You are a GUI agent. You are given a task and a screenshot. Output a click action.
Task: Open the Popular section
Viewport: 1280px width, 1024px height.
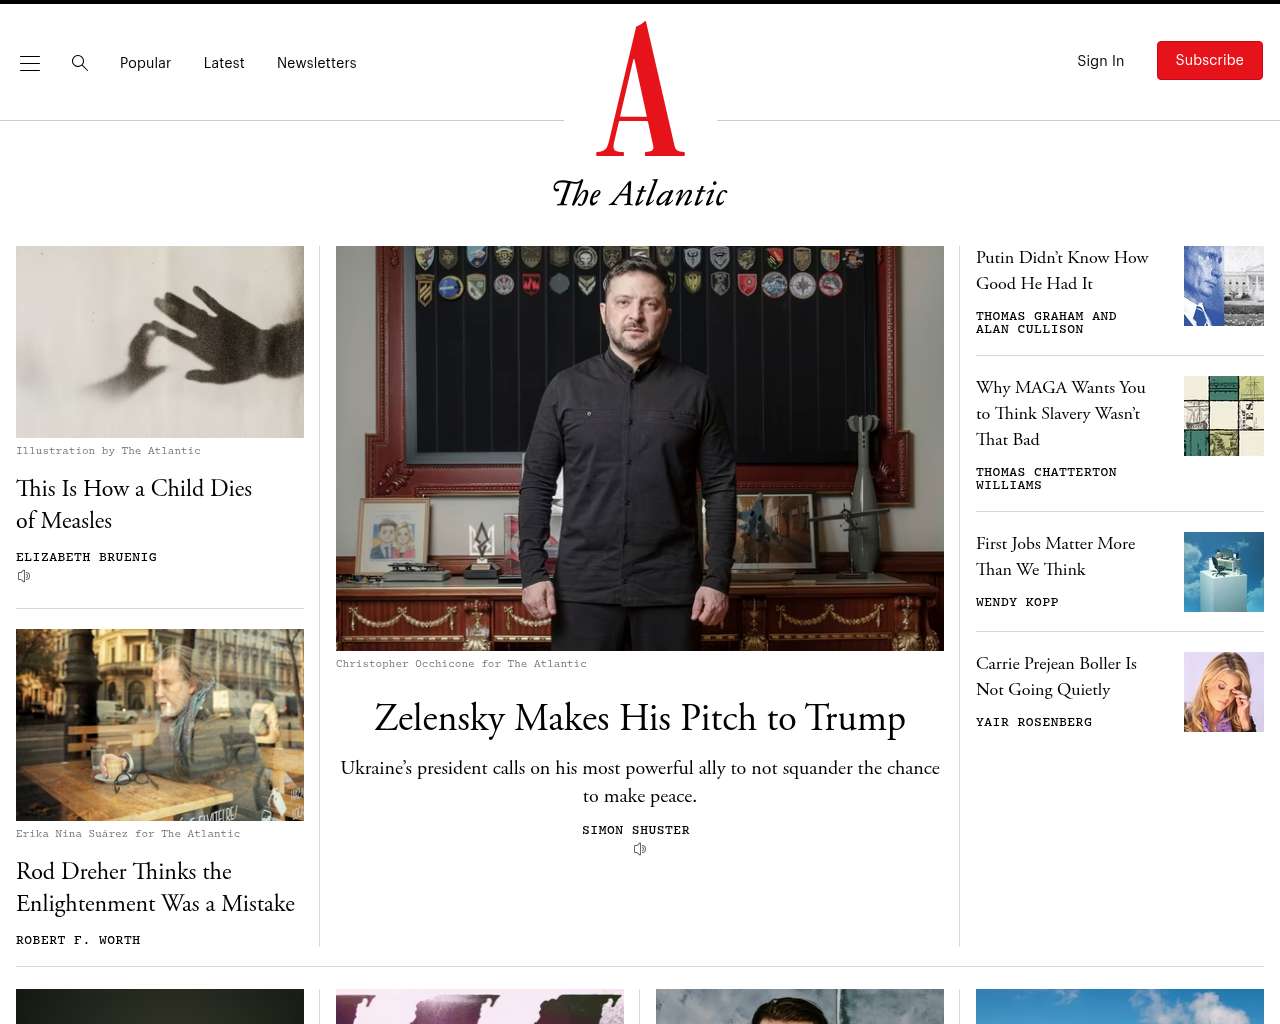145,63
